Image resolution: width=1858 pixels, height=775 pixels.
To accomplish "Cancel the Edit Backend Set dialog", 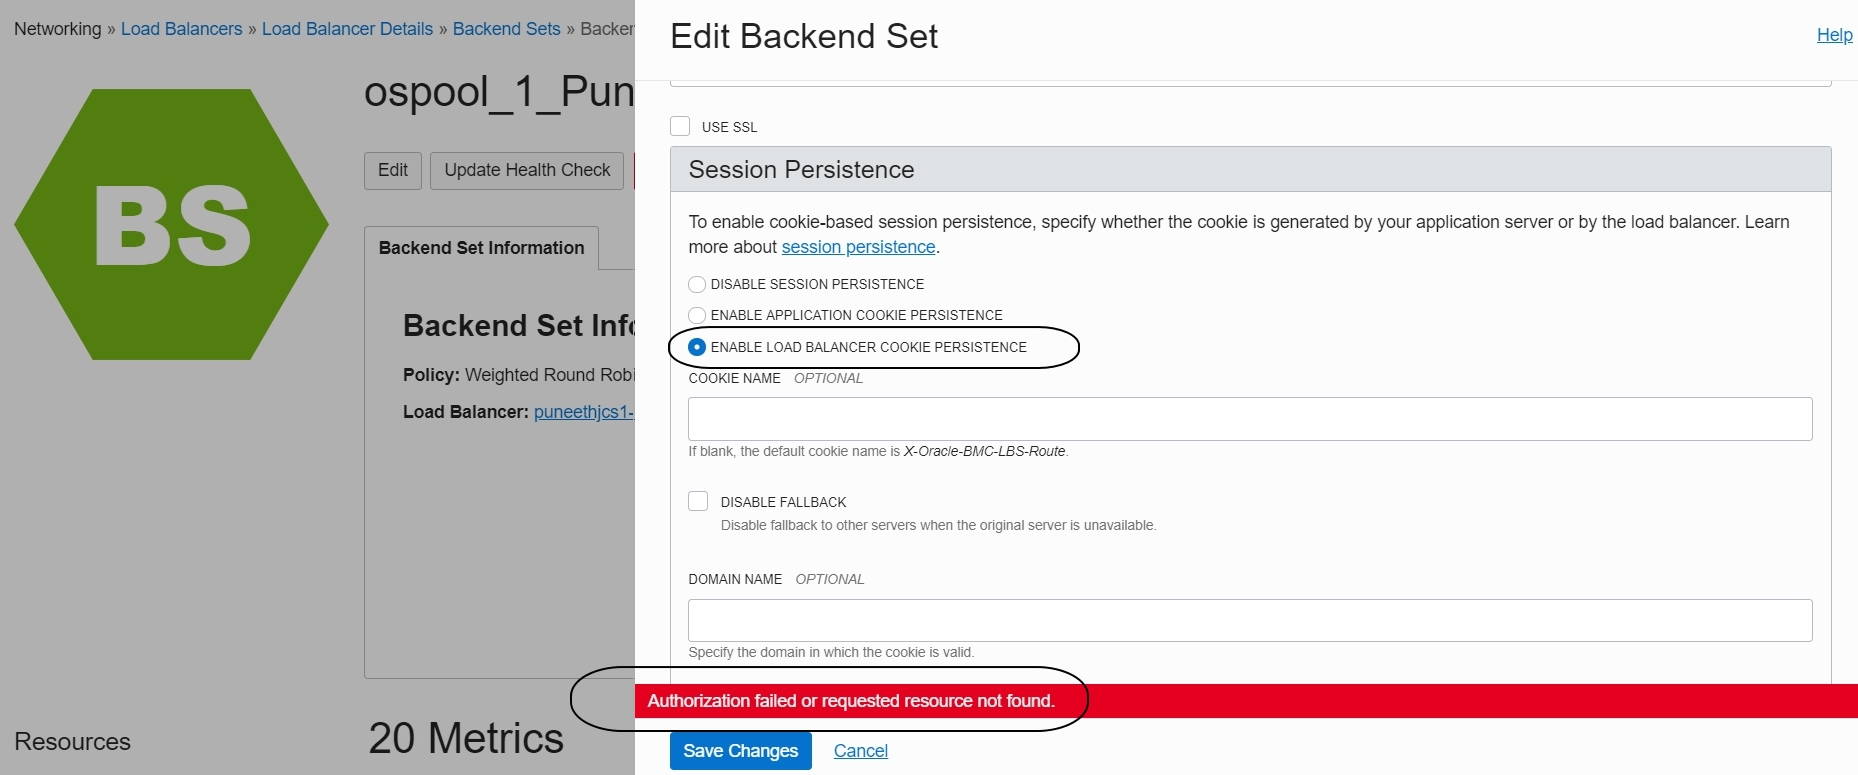I will (860, 751).
